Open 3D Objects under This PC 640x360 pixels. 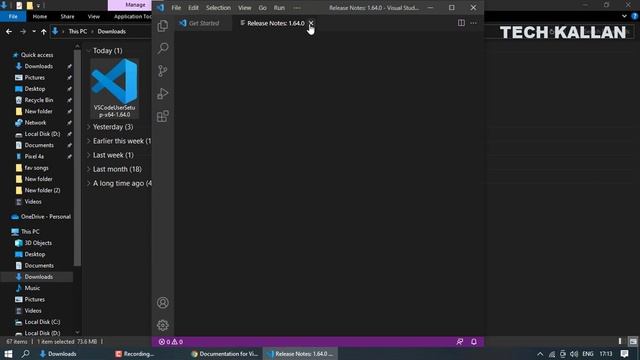(x=38, y=243)
